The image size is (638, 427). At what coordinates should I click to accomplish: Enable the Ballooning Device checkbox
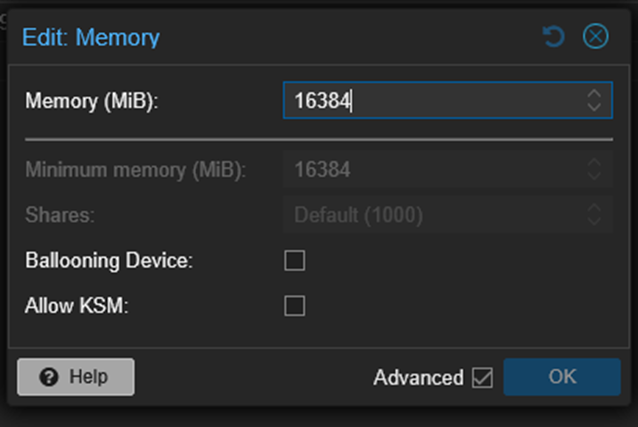point(295,261)
